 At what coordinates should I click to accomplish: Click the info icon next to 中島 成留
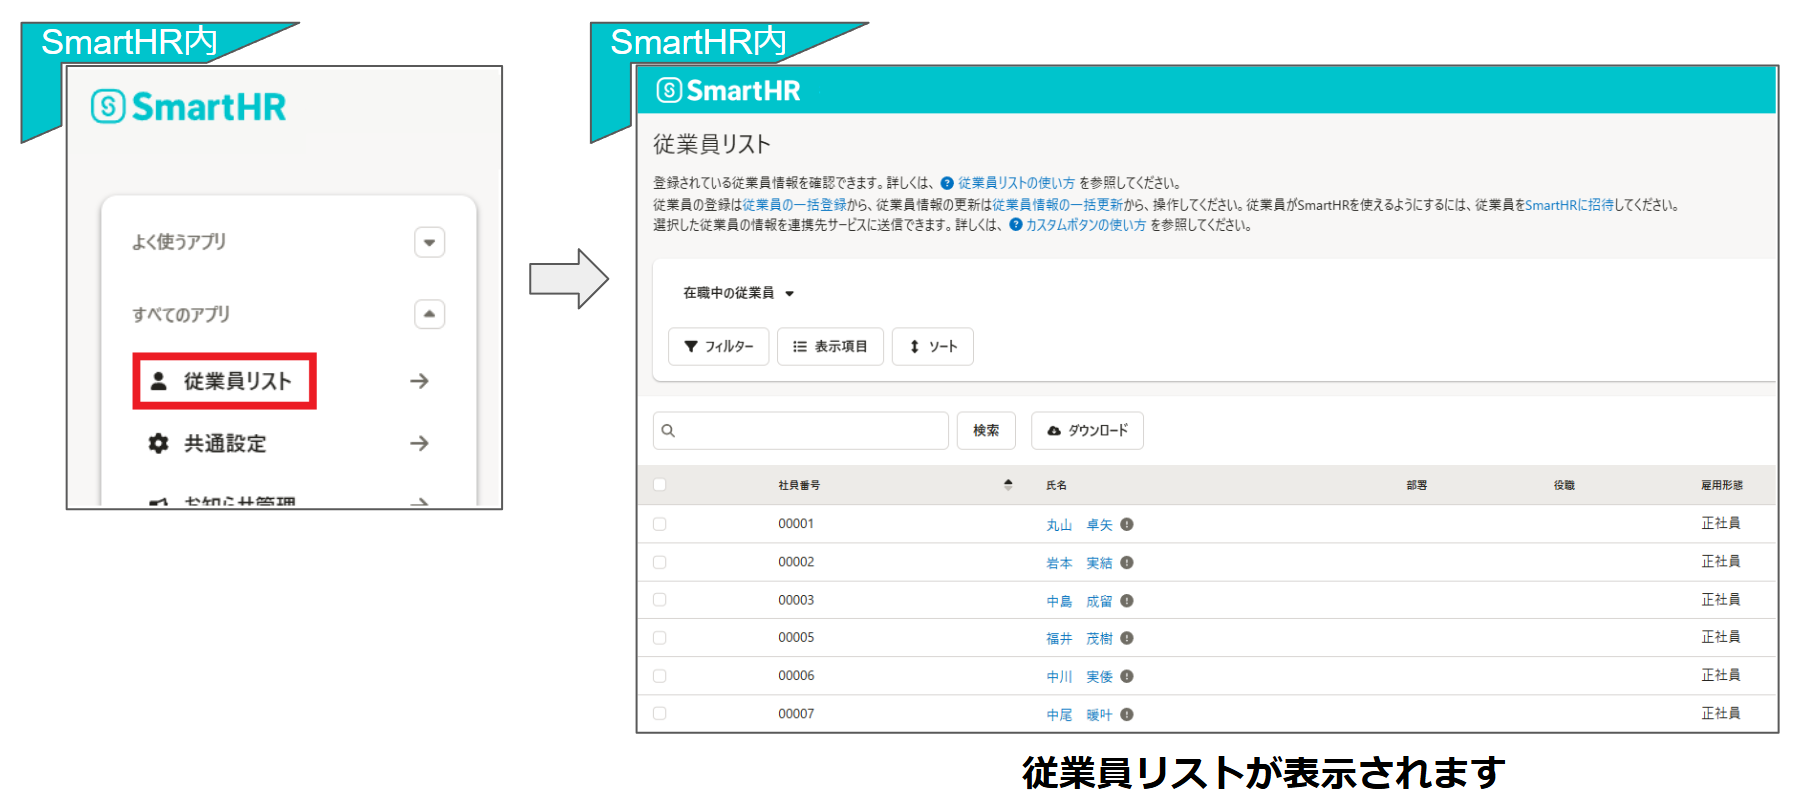1127,600
